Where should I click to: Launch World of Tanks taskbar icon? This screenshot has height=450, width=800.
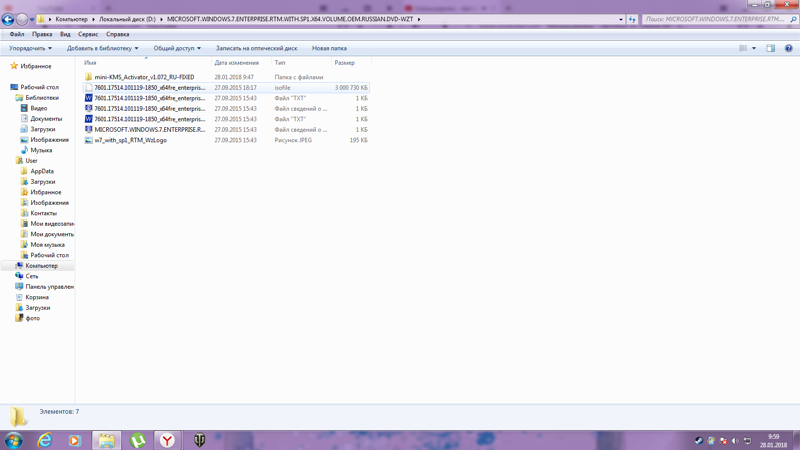199,440
